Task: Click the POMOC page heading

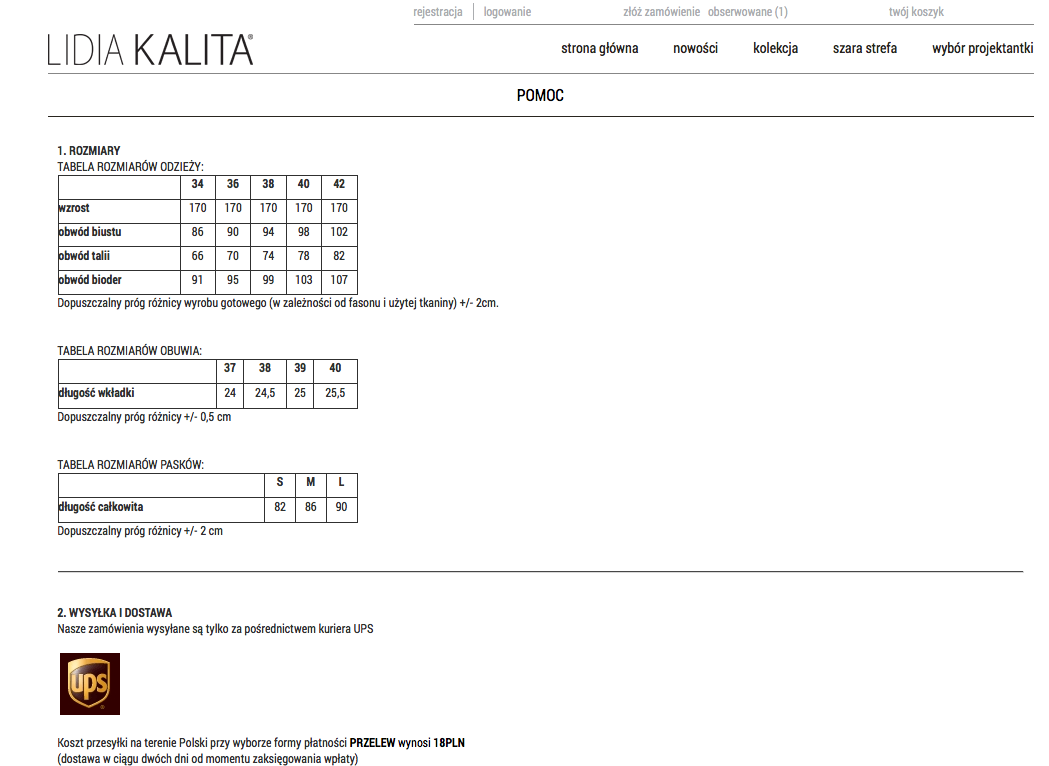Action: tap(540, 96)
